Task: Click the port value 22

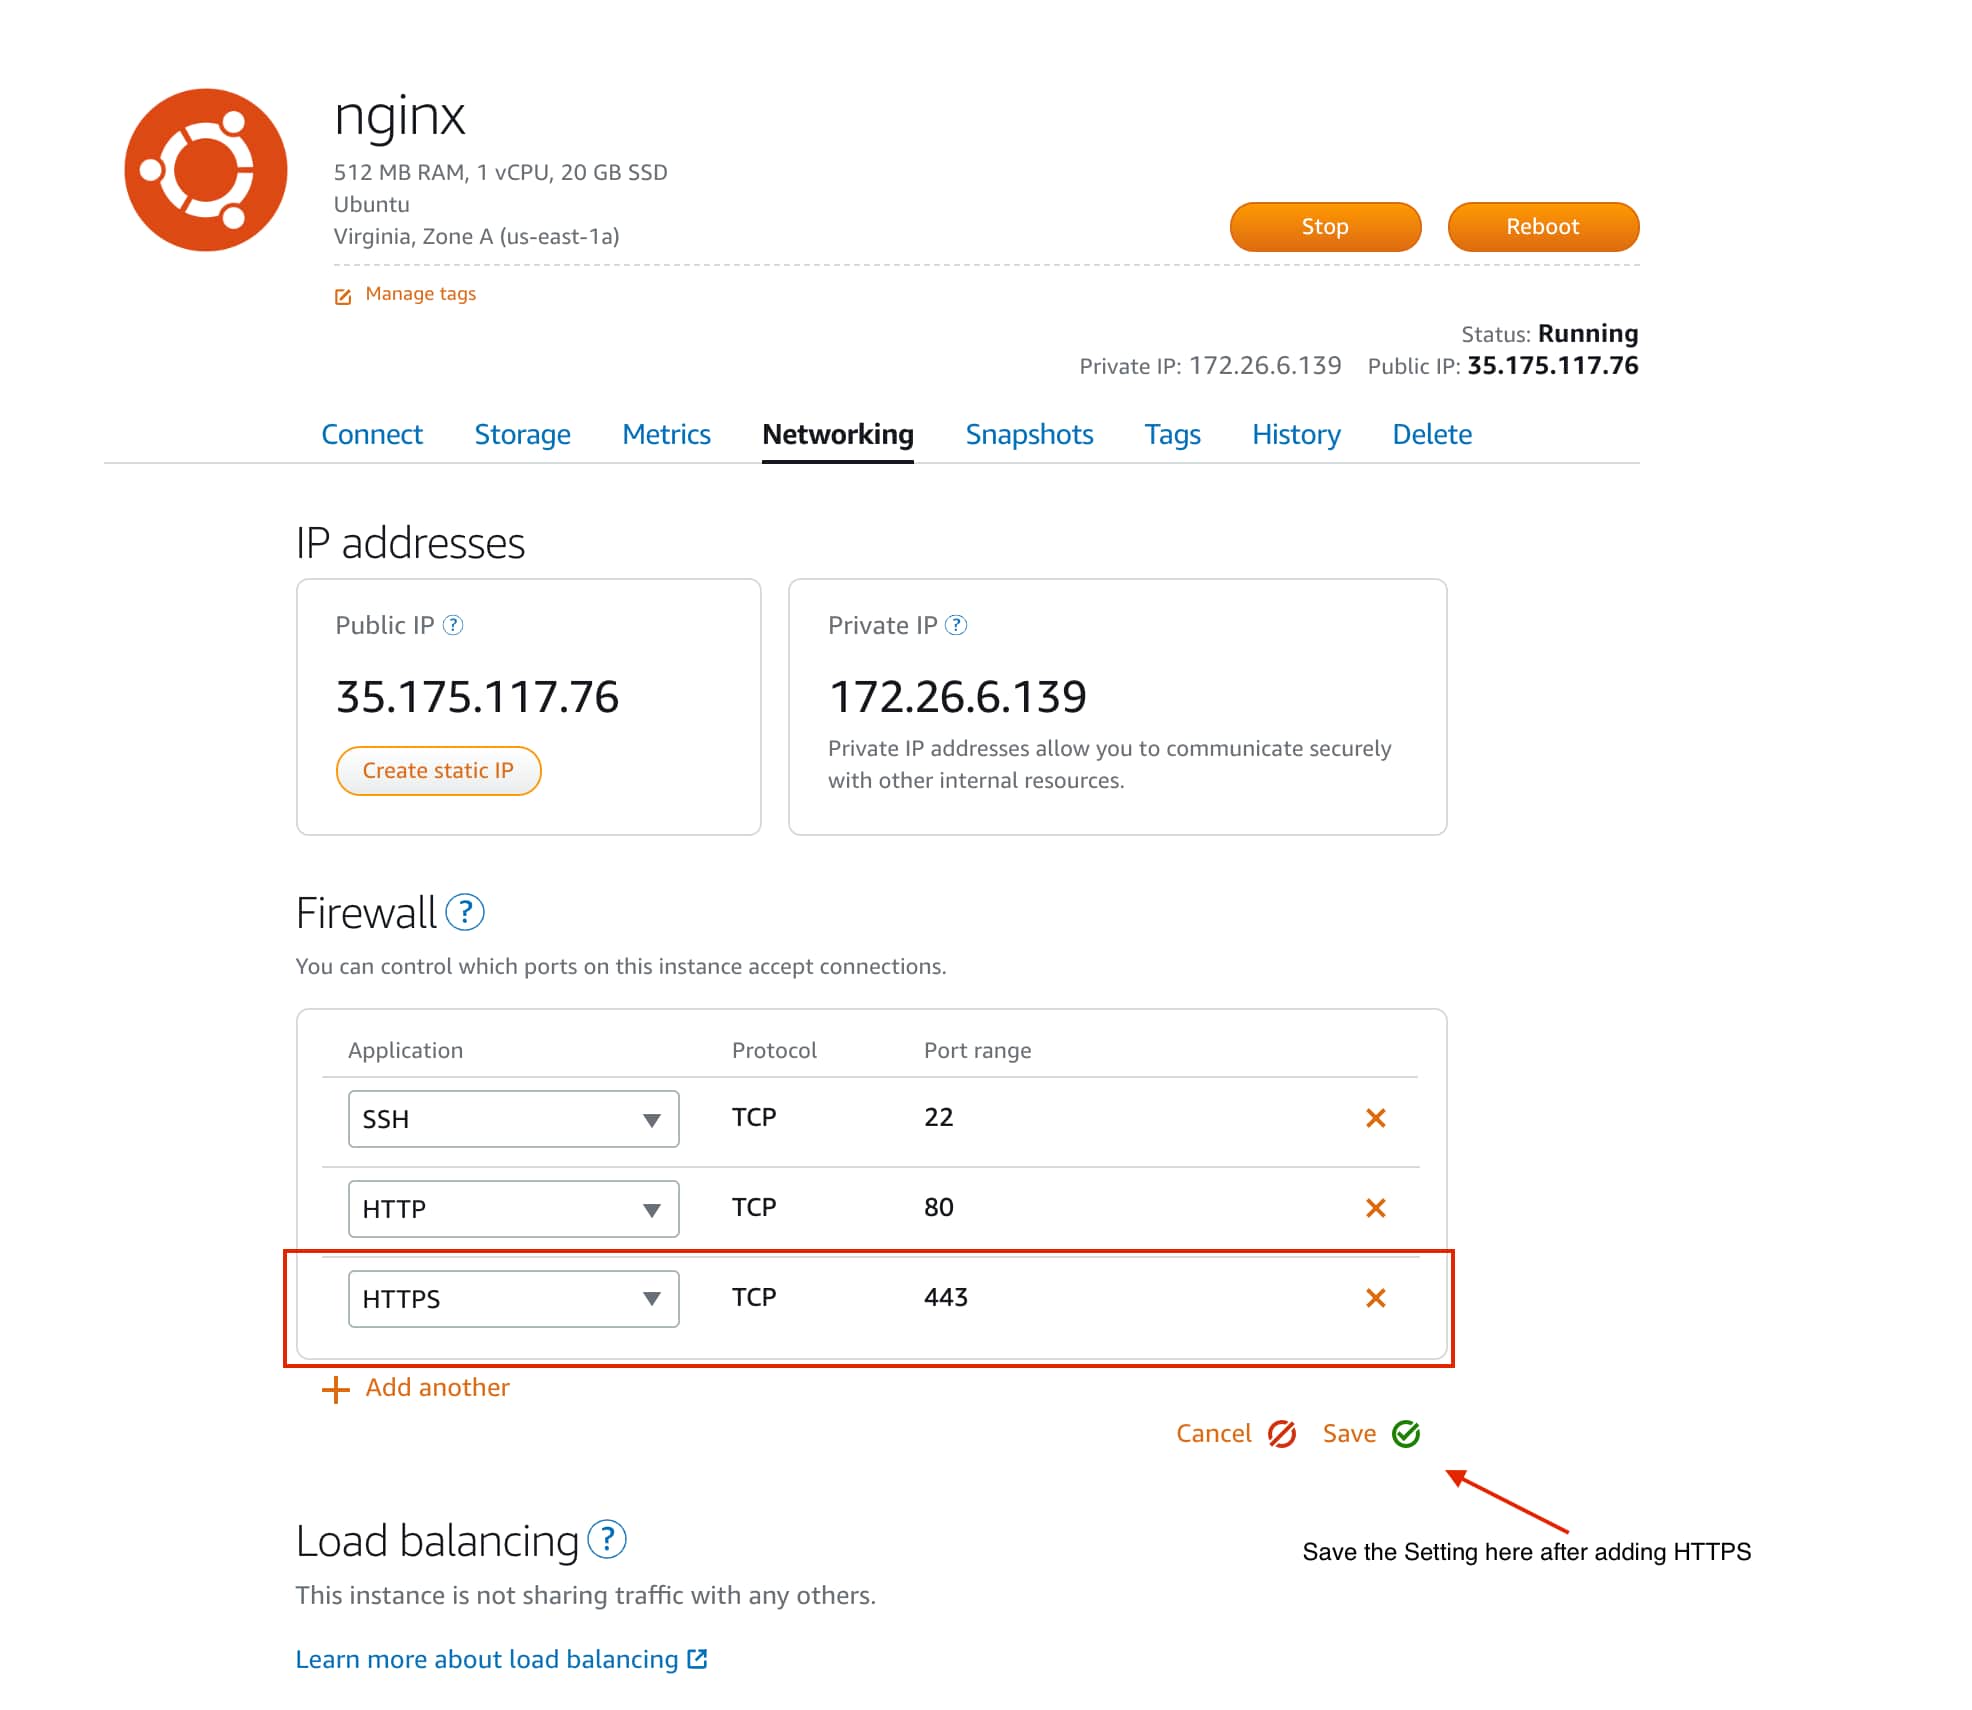Action: coord(938,1117)
